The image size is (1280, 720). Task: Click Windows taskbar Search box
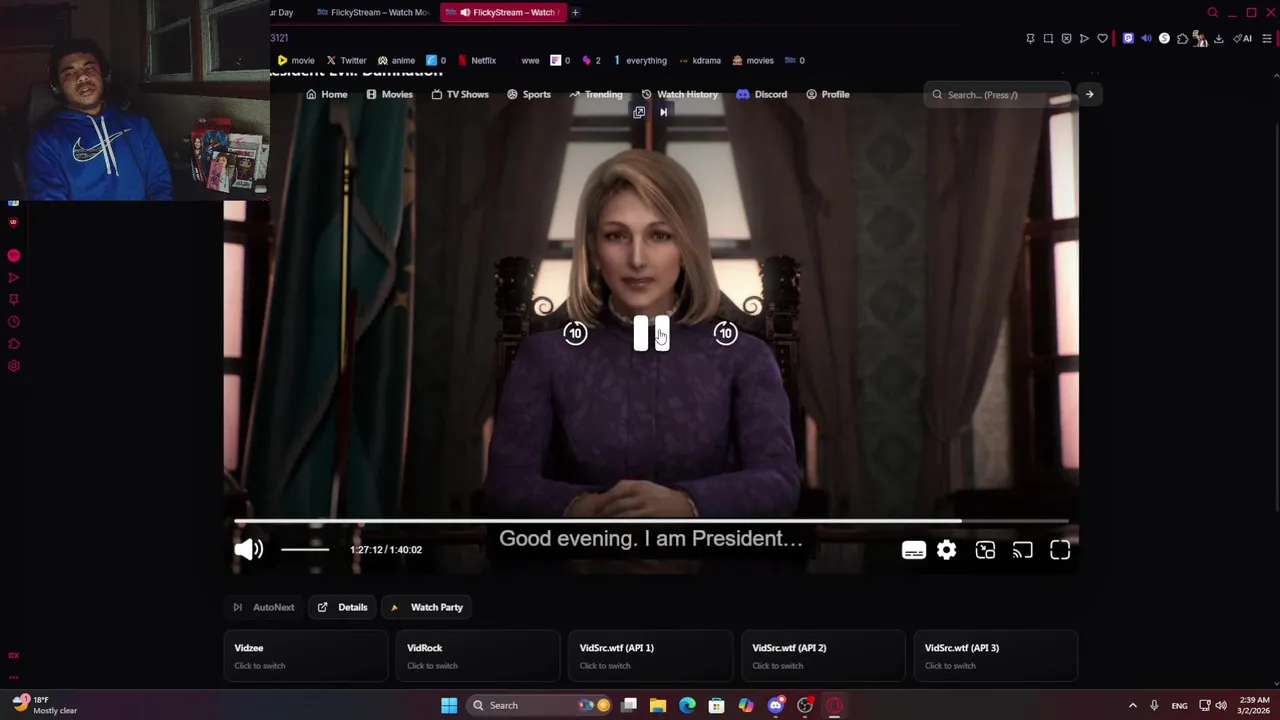540,705
